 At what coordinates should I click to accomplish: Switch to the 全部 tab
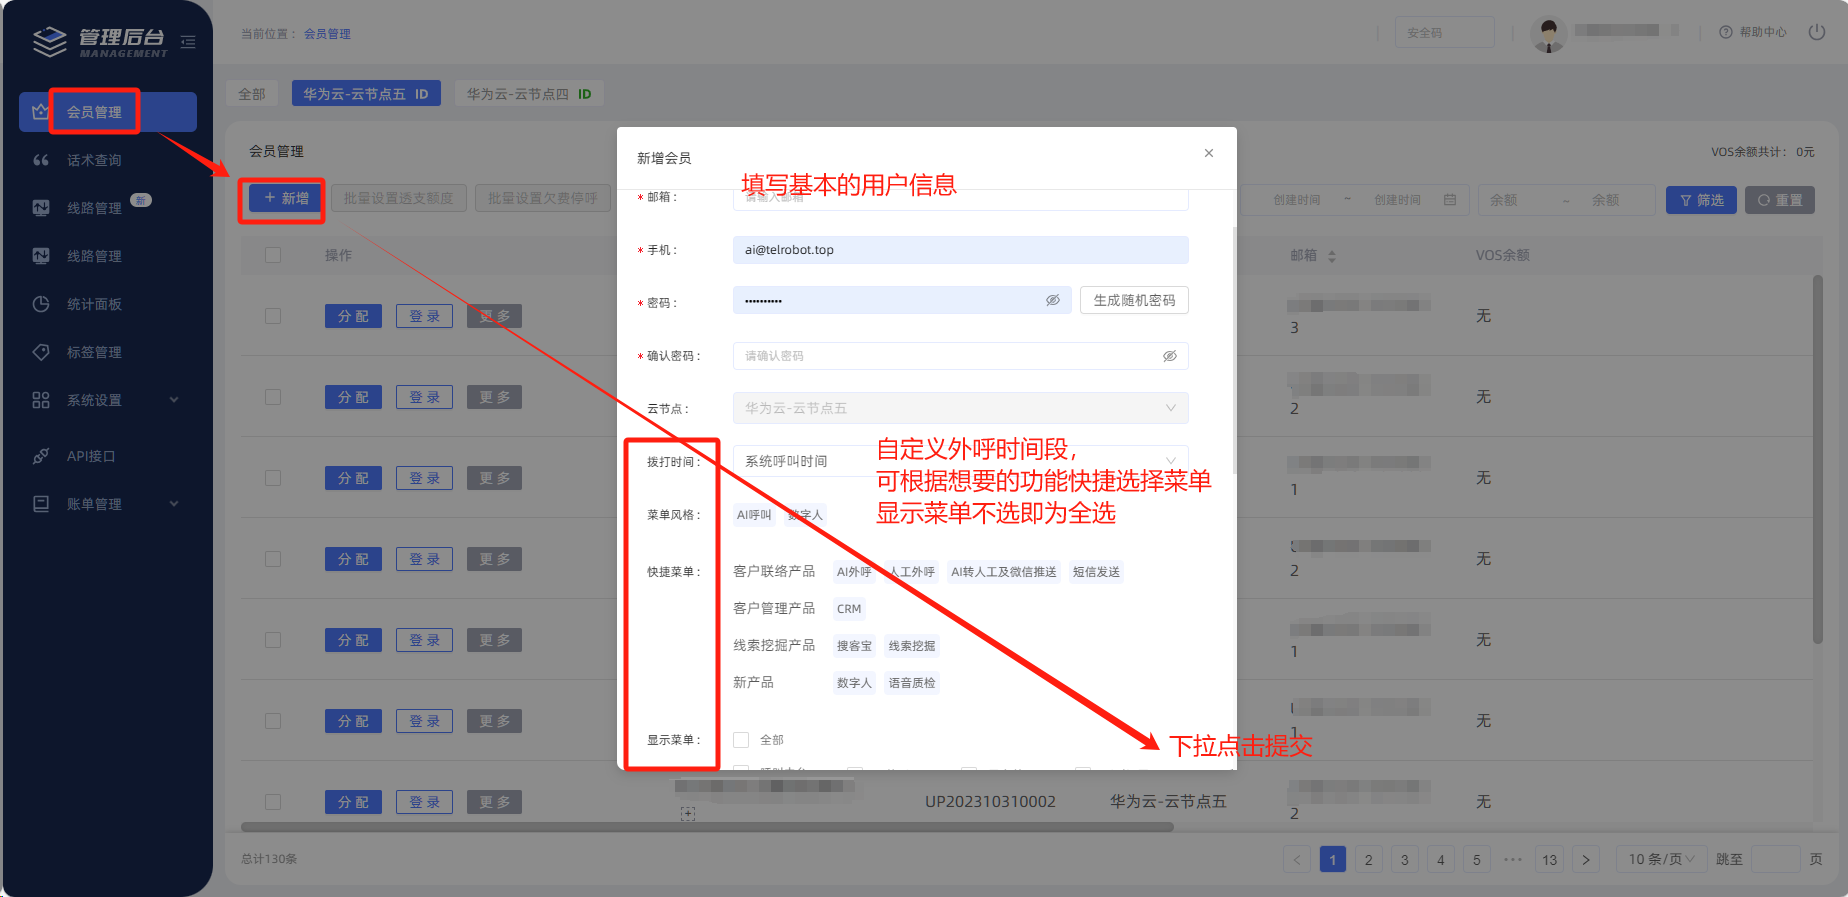(x=252, y=94)
